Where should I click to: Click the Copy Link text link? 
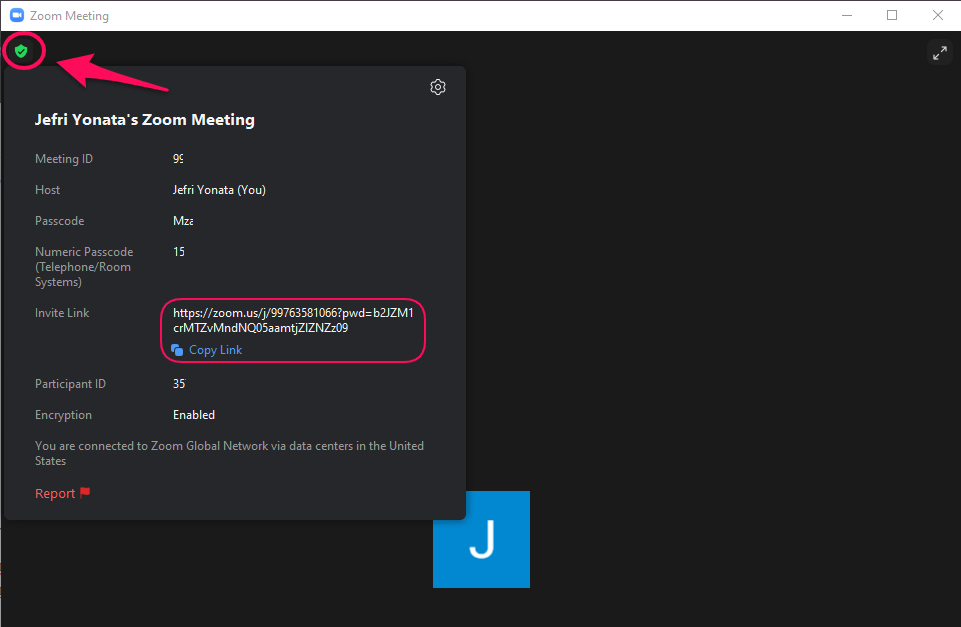click(215, 350)
